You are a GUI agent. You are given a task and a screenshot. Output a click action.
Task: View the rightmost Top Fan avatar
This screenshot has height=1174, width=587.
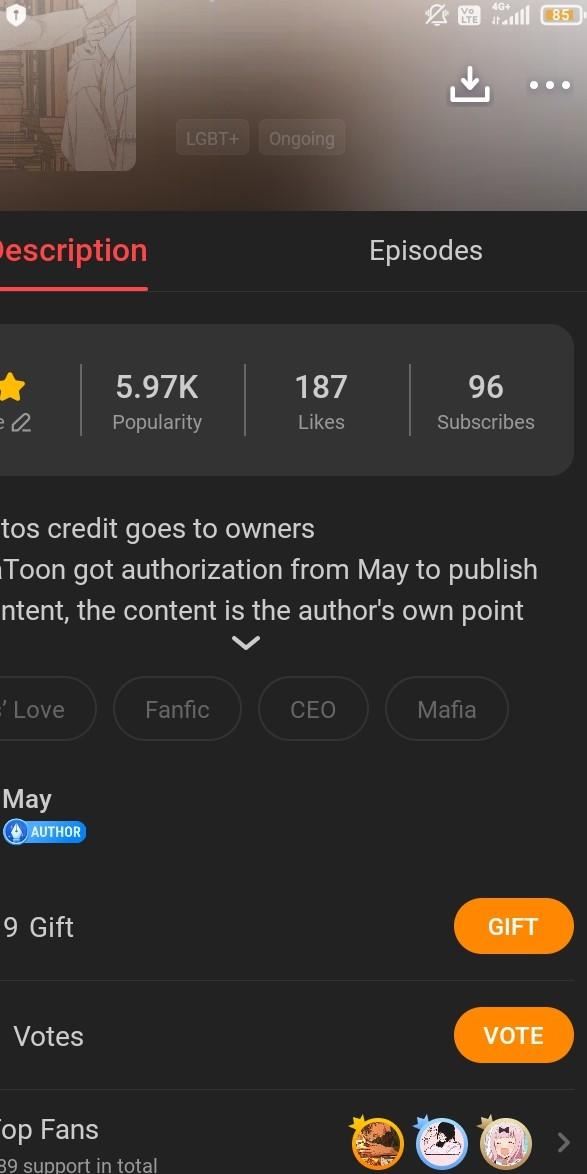point(504,1142)
